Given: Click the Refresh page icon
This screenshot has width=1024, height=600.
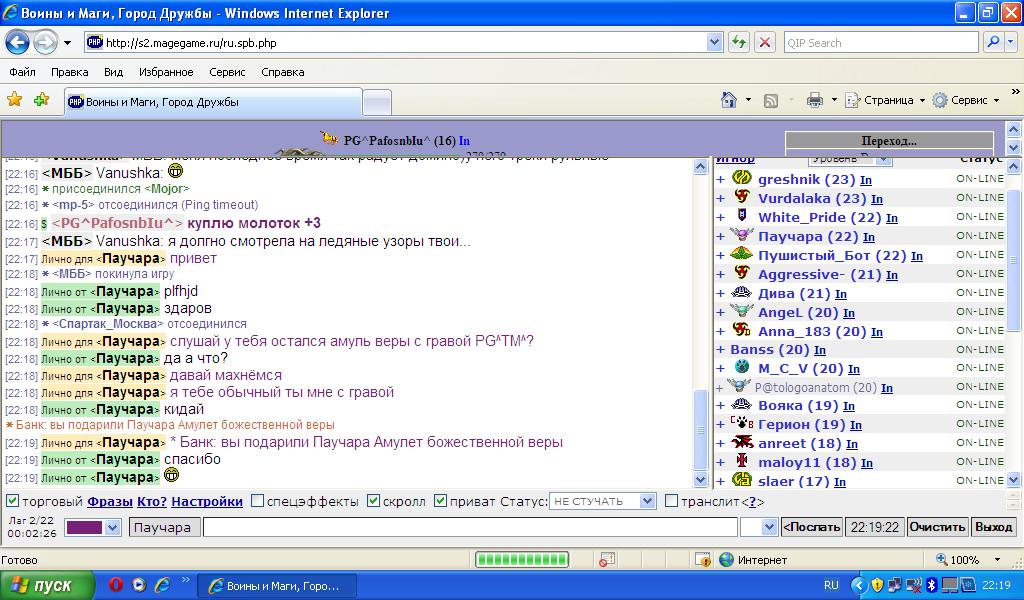Looking at the screenshot, I should click(x=739, y=42).
